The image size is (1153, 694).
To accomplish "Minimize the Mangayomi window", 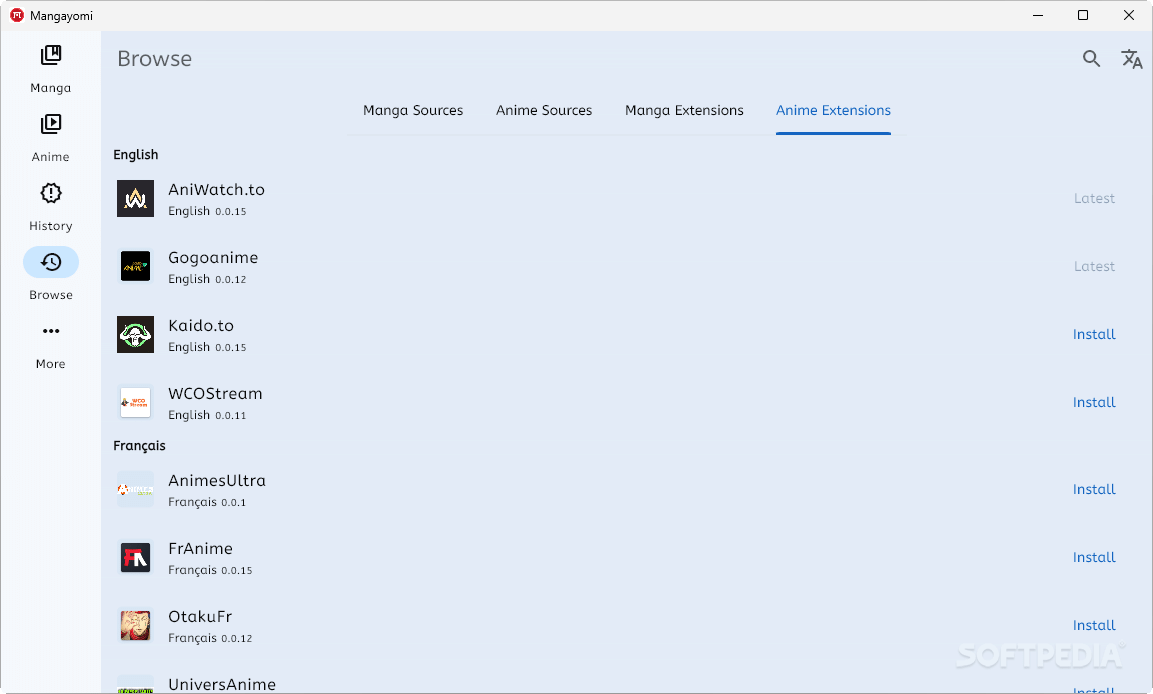I will 1038,15.
